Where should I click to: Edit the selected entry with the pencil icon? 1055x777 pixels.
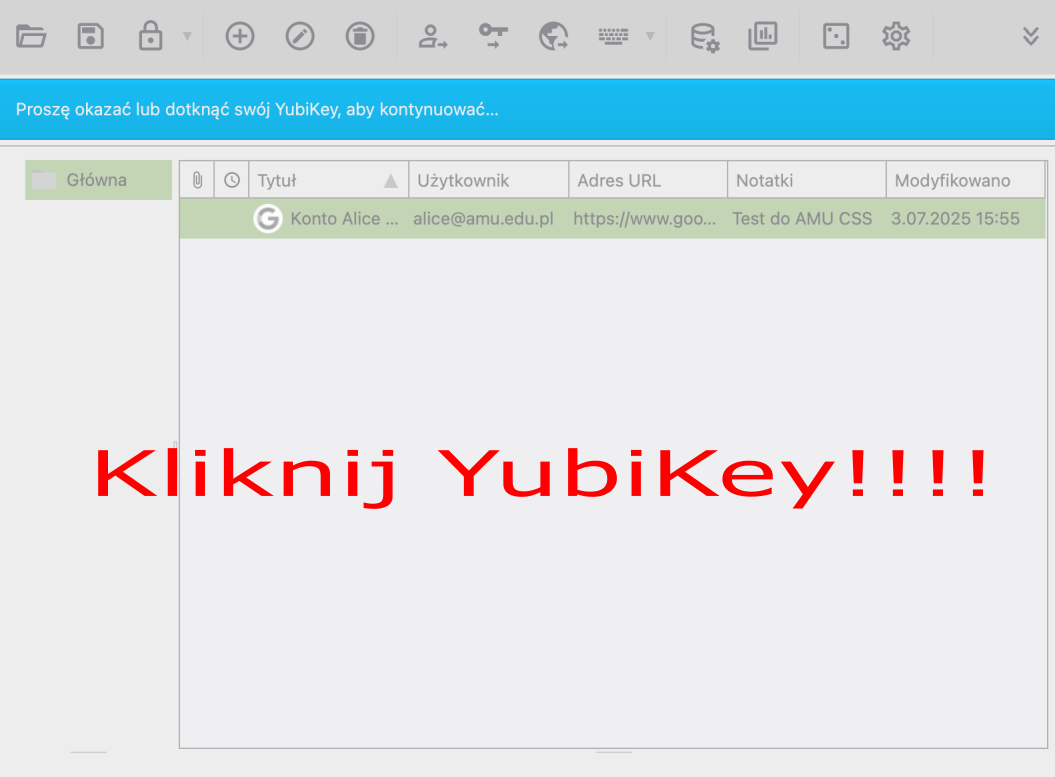(x=300, y=37)
